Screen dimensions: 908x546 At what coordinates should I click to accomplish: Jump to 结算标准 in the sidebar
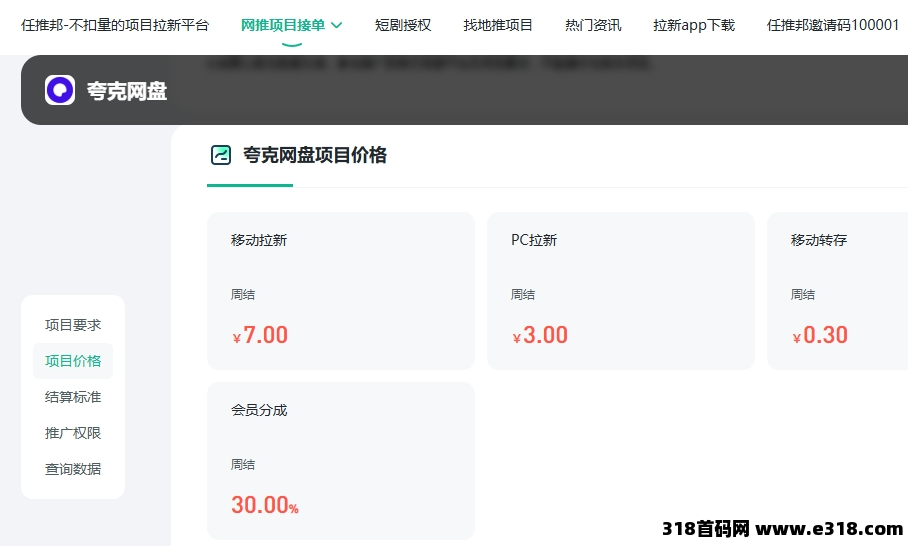(x=73, y=397)
